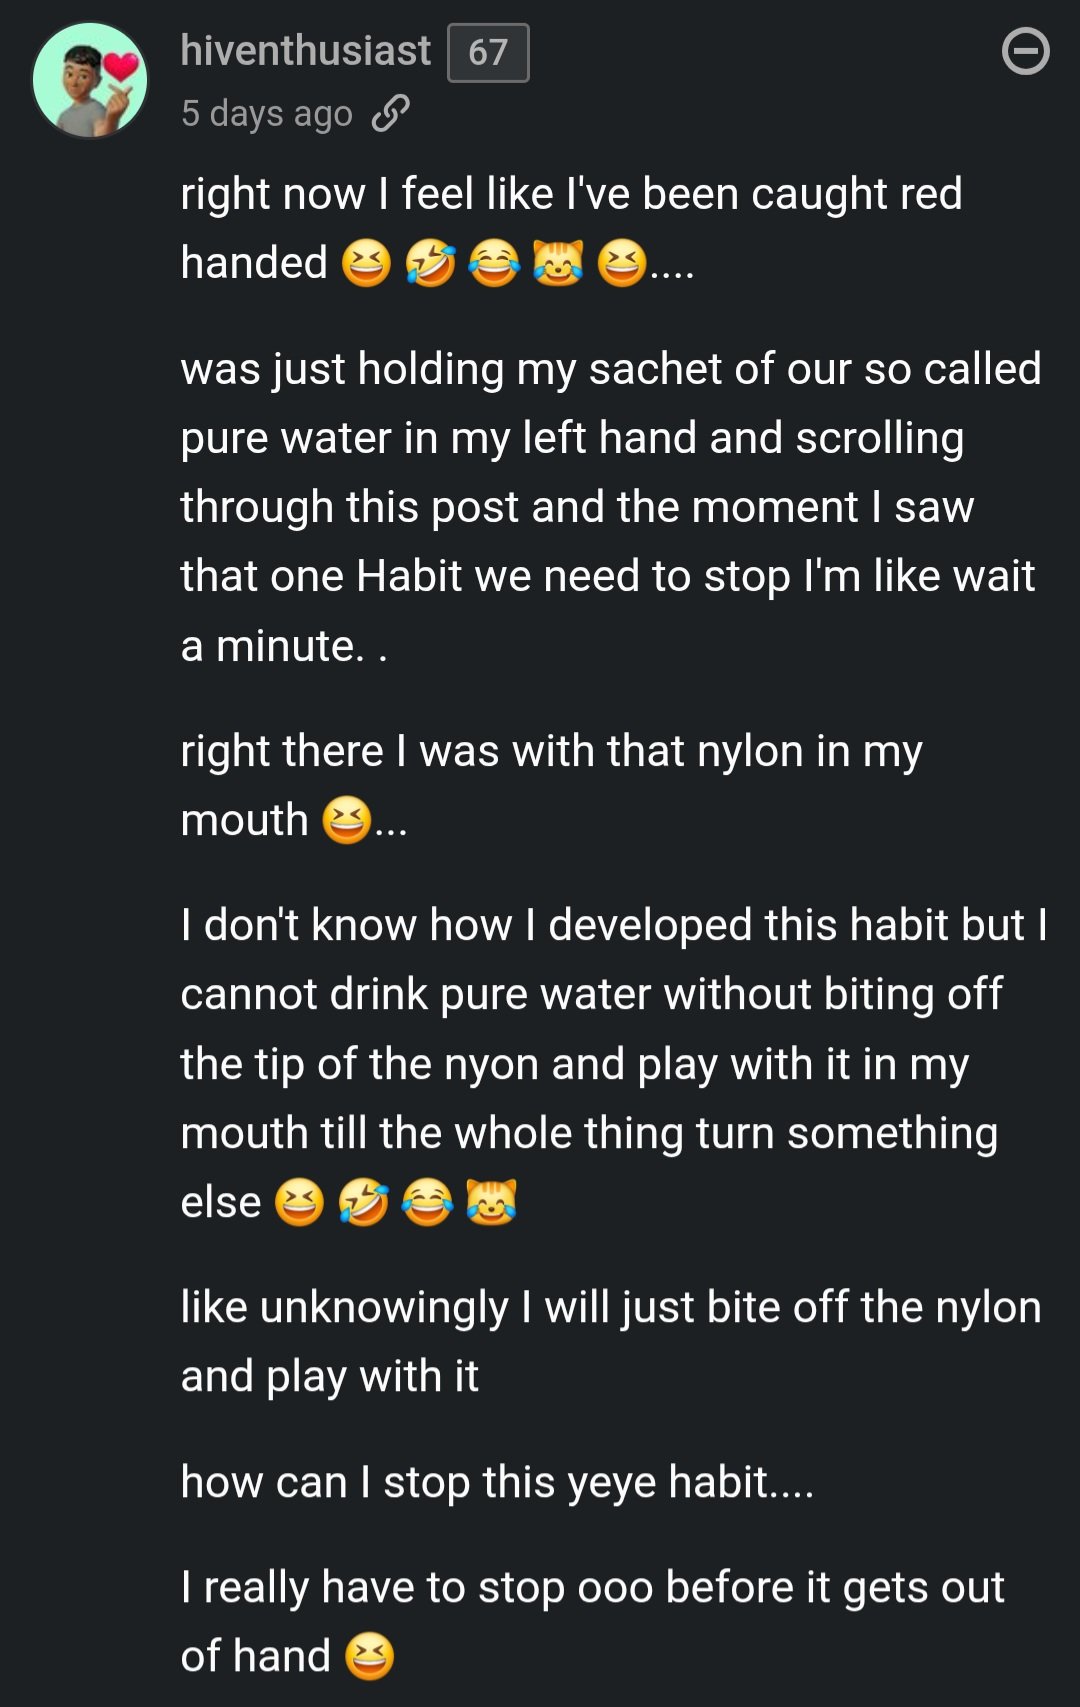Copy the comment permalink chain icon

point(390,114)
